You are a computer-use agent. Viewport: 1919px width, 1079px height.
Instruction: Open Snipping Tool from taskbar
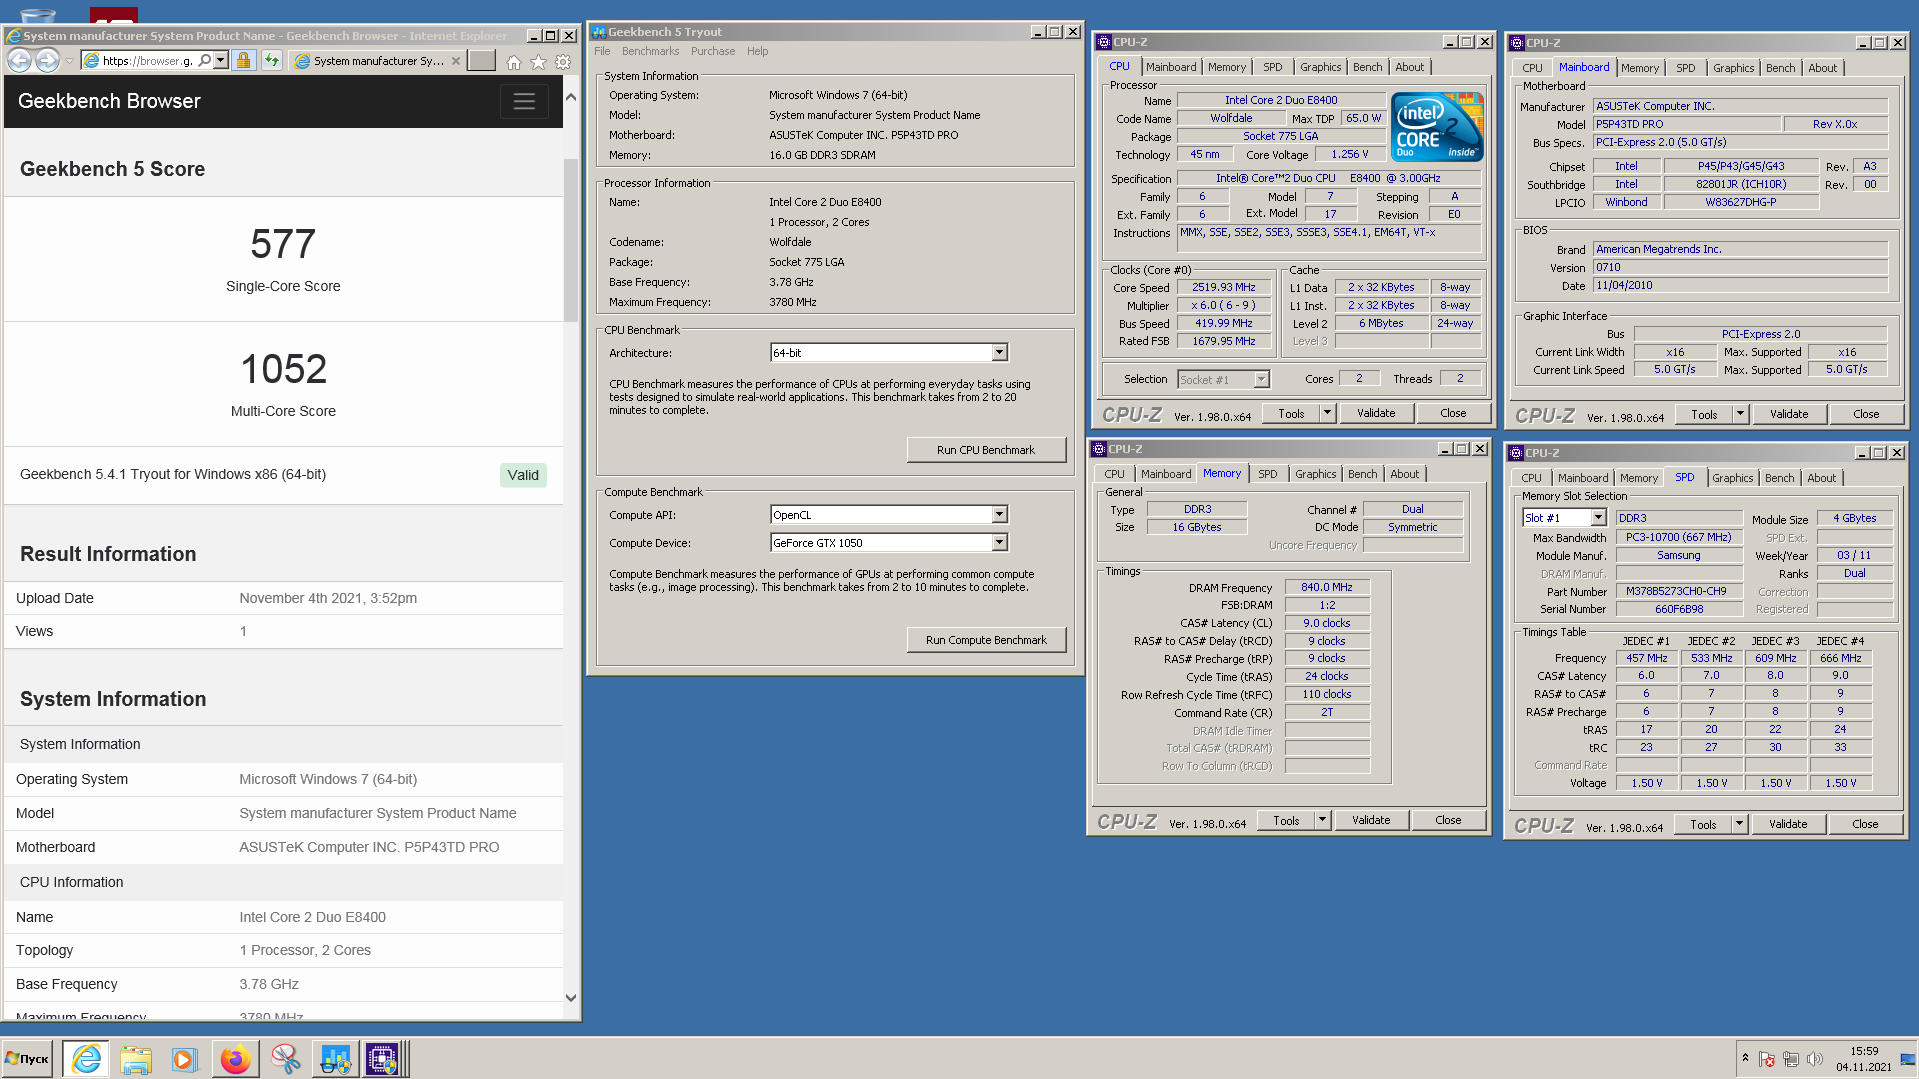pos(285,1059)
